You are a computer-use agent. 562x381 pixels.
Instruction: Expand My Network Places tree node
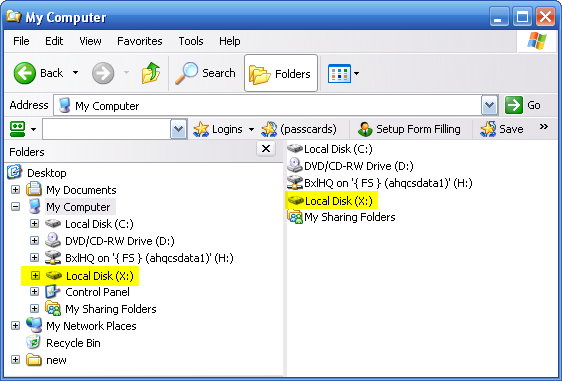pyautogui.click(x=15, y=325)
